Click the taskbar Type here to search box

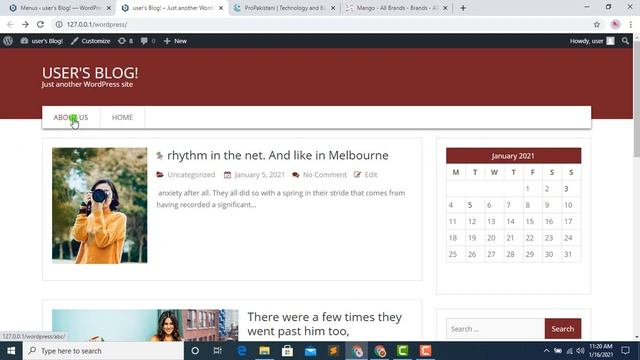[x=103, y=351]
